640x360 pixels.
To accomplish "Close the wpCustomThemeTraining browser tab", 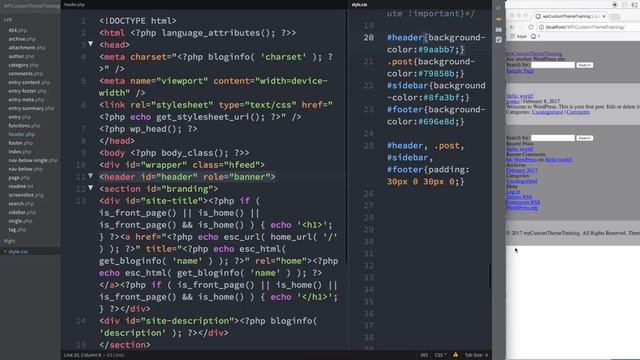I will (x=604, y=16).
